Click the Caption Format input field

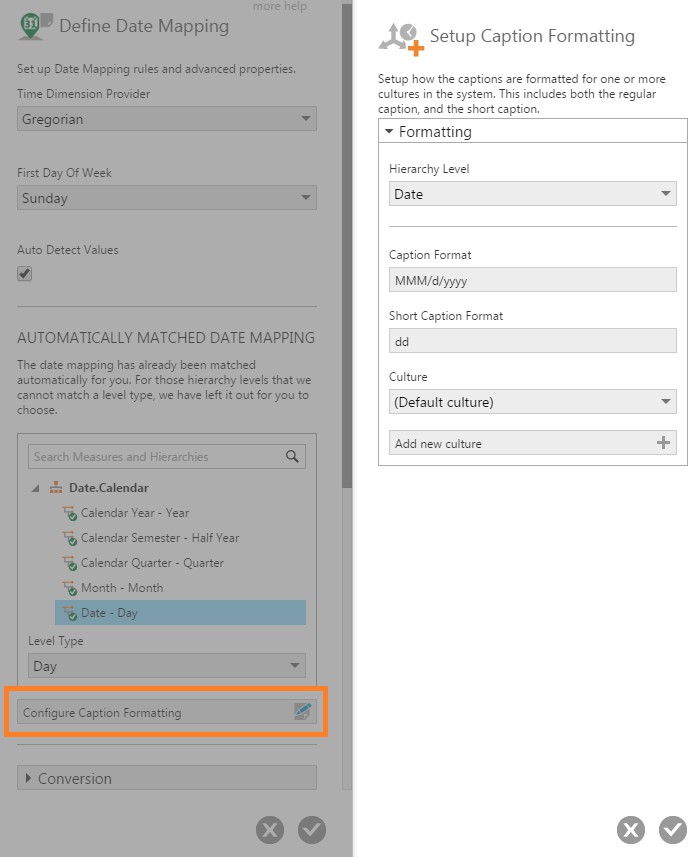[x=530, y=280]
